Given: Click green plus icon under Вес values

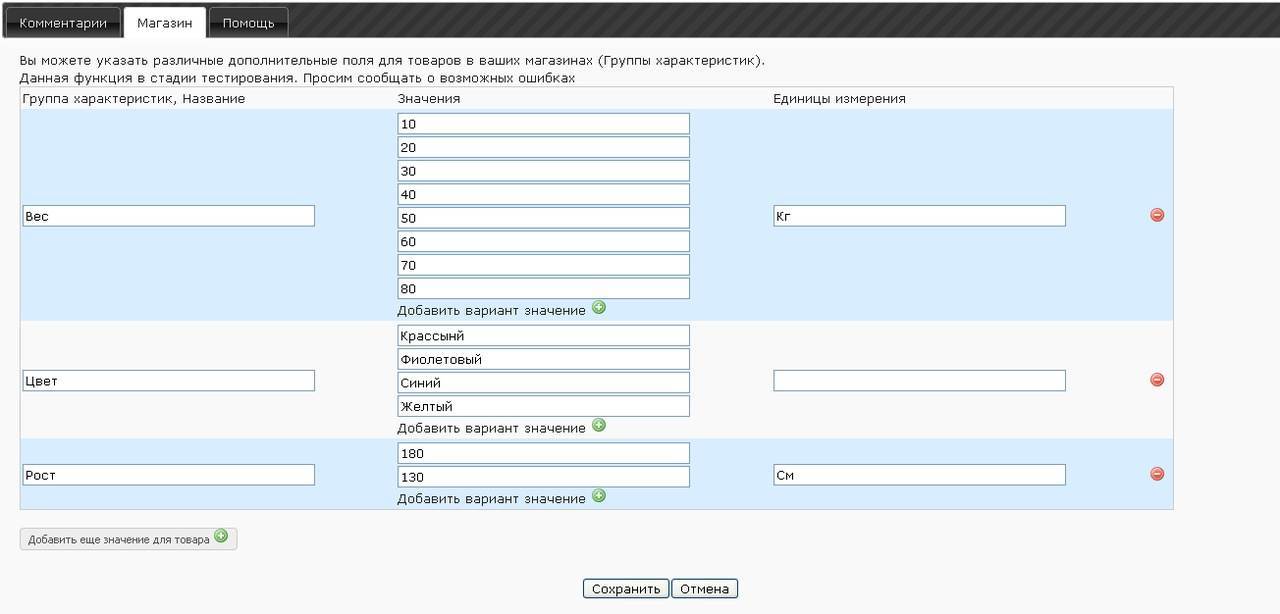Looking at the screenshot, I should (599, 308).
